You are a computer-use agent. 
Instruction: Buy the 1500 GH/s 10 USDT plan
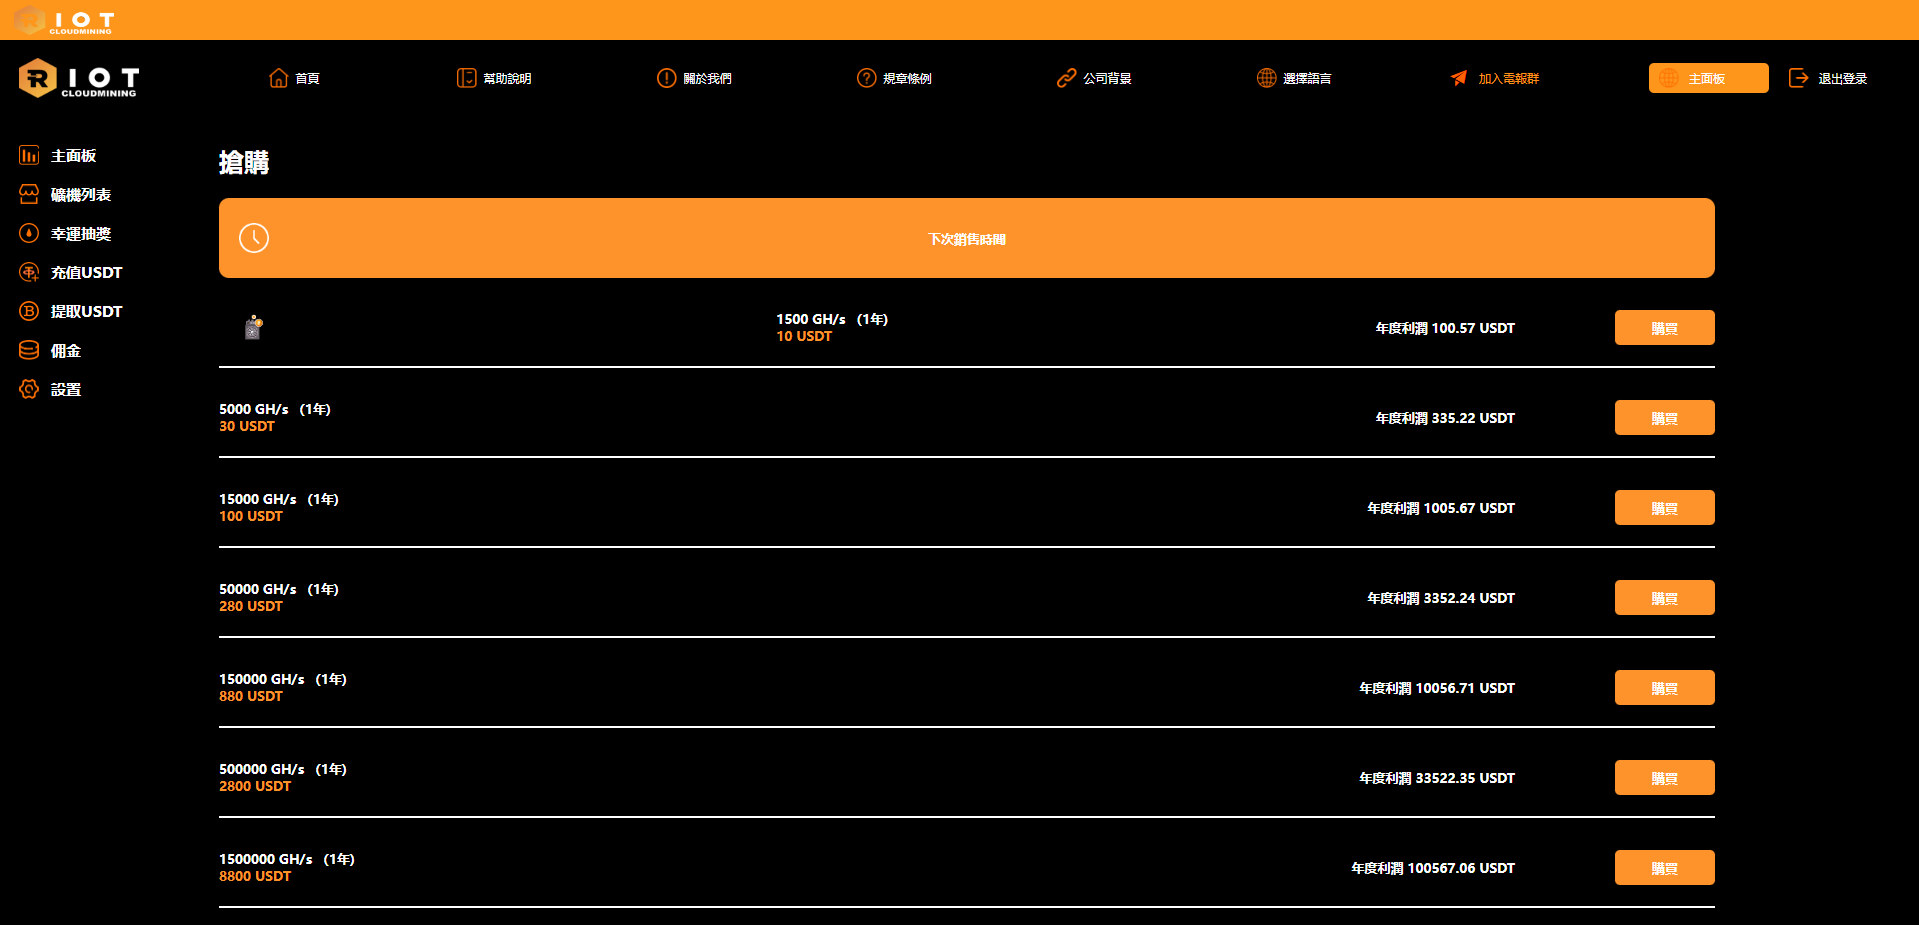pyautogui.click(x=1664, y=328)
